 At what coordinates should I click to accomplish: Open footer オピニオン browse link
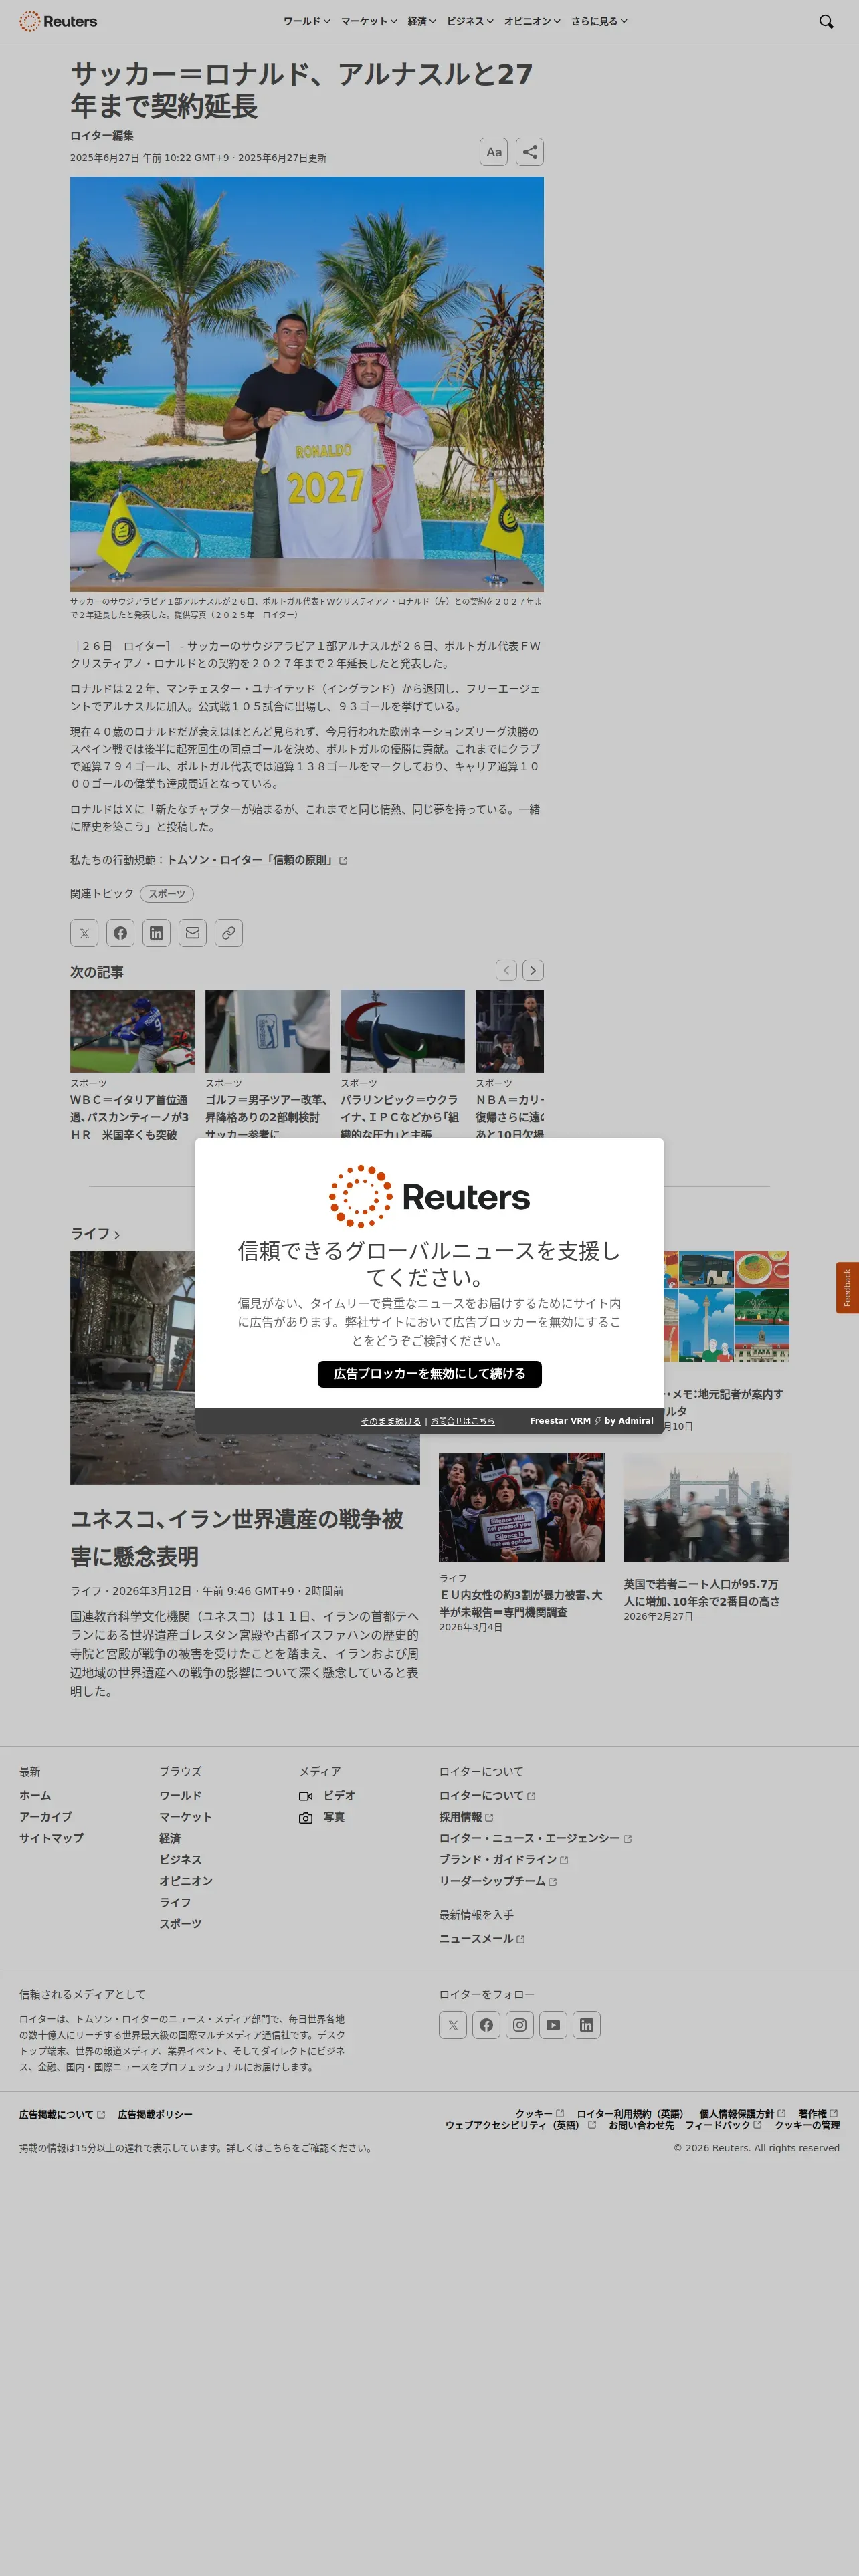[186, 1881]
